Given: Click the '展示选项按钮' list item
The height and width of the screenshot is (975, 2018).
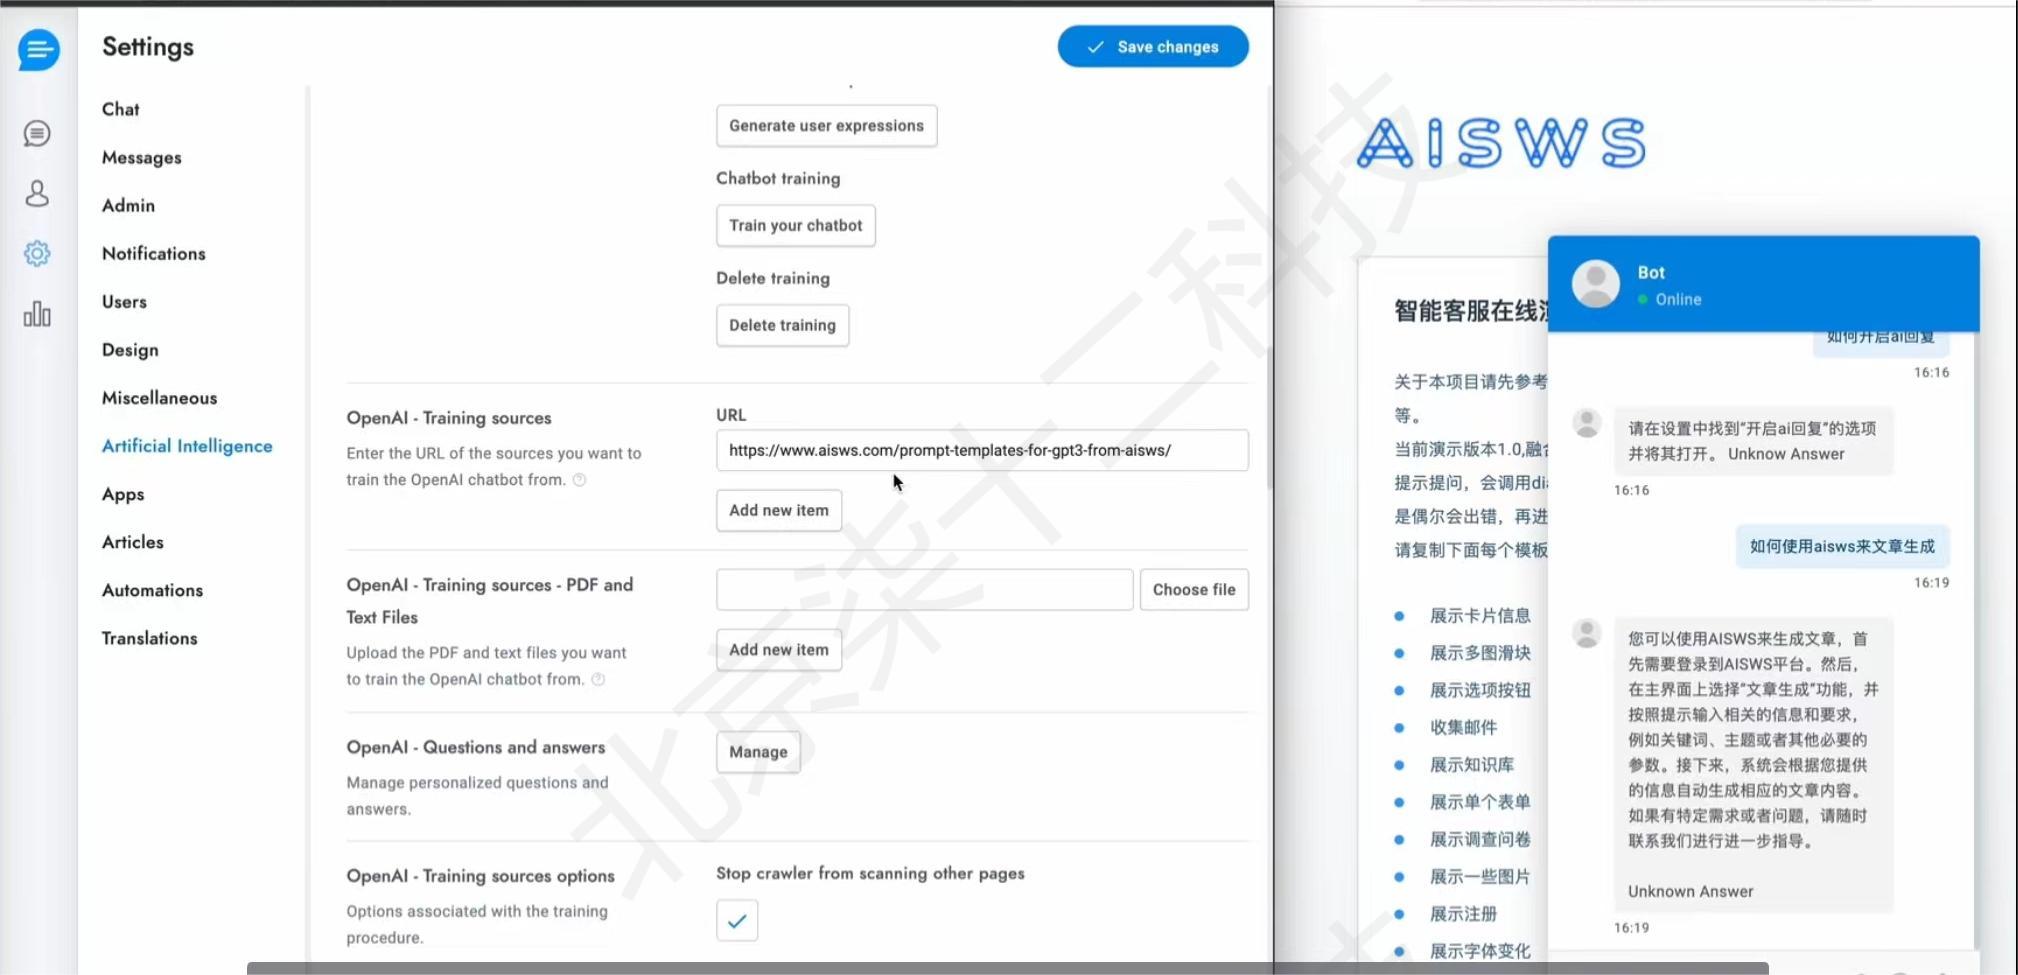Looking at the screenshot, I should point(1480,690).
